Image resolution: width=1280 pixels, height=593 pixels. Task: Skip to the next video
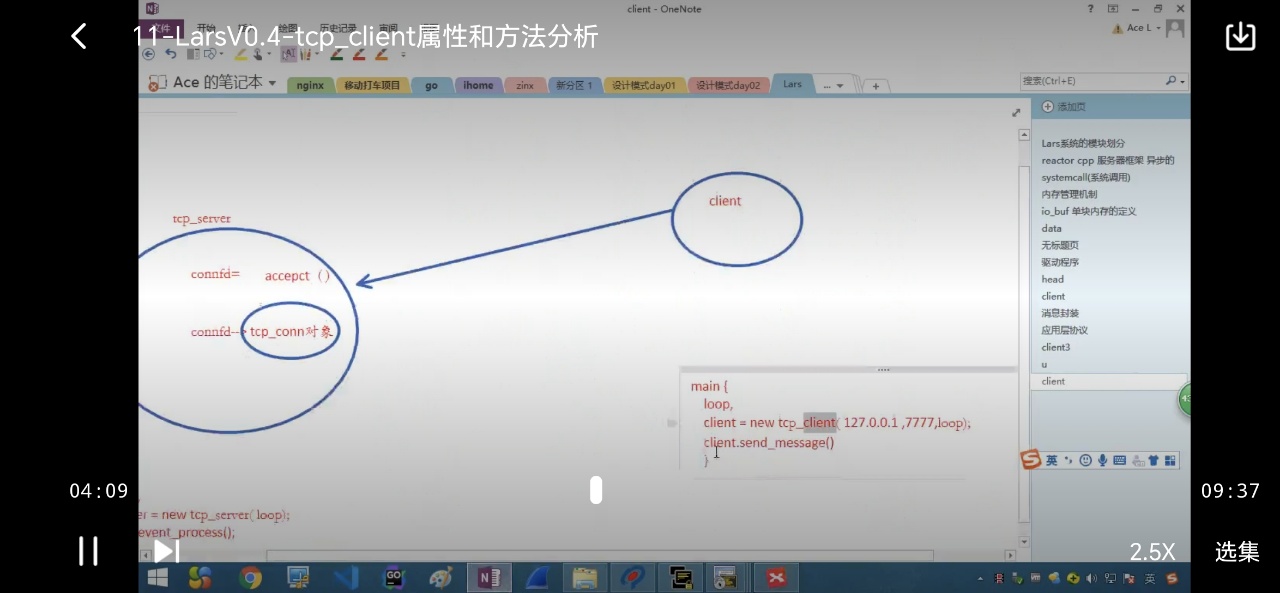pos(166,551)
